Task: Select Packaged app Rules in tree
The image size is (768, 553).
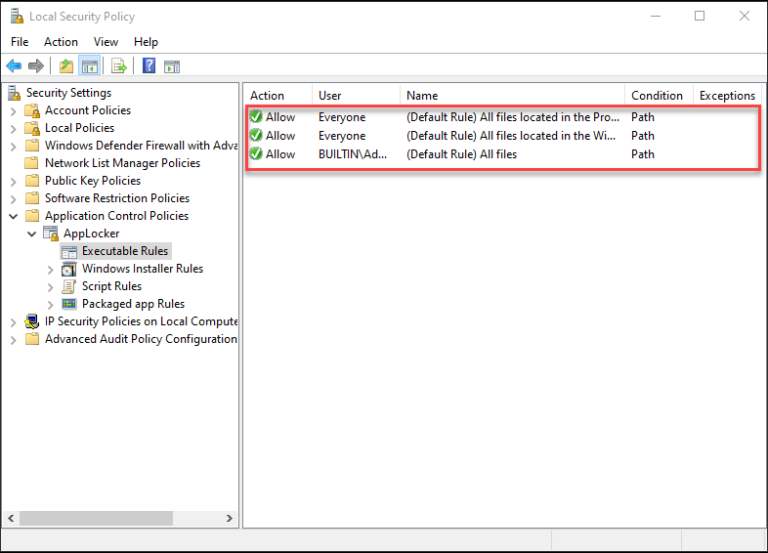Action: (x=133, y=304)
